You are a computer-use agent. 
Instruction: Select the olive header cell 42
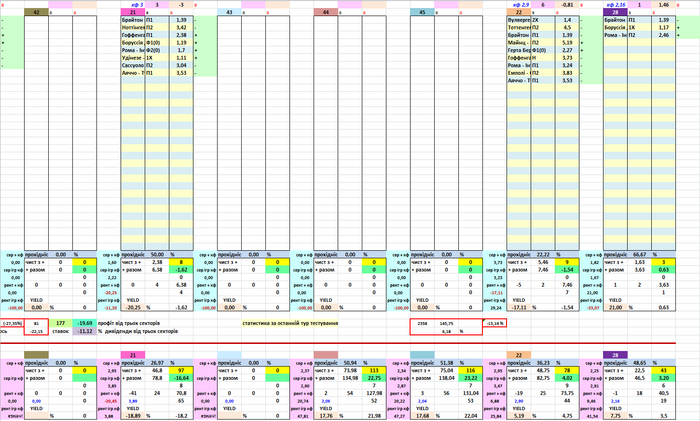36,12
